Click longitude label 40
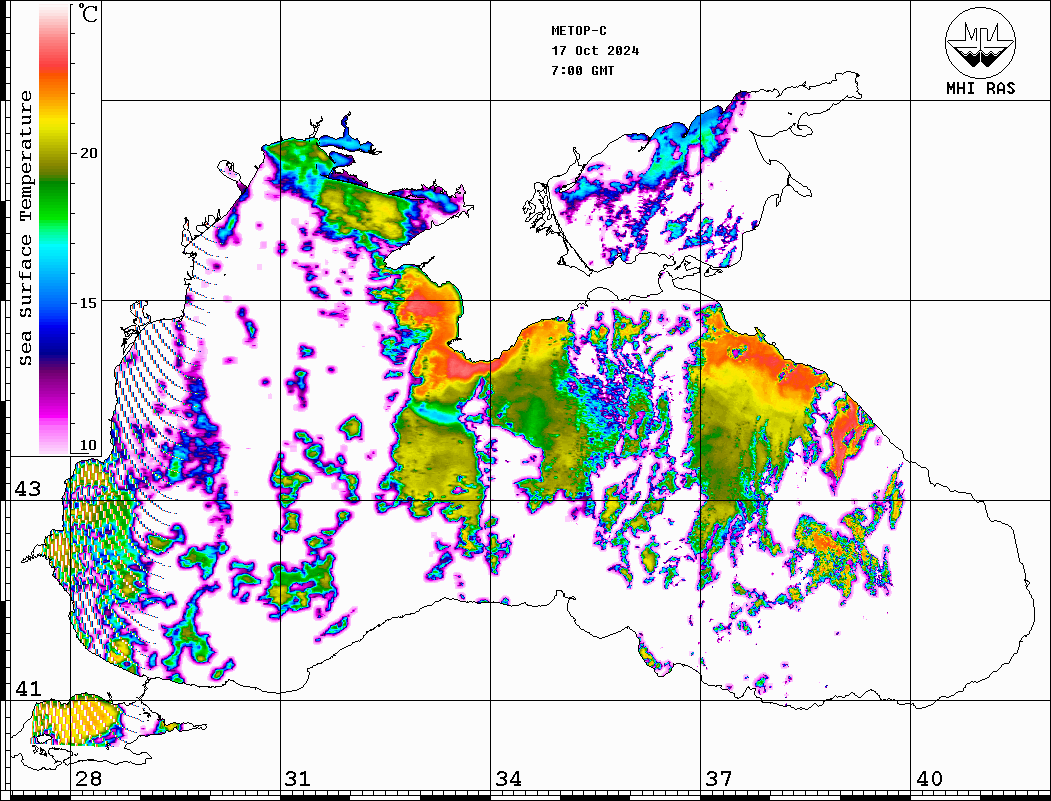 click(929, 779)
